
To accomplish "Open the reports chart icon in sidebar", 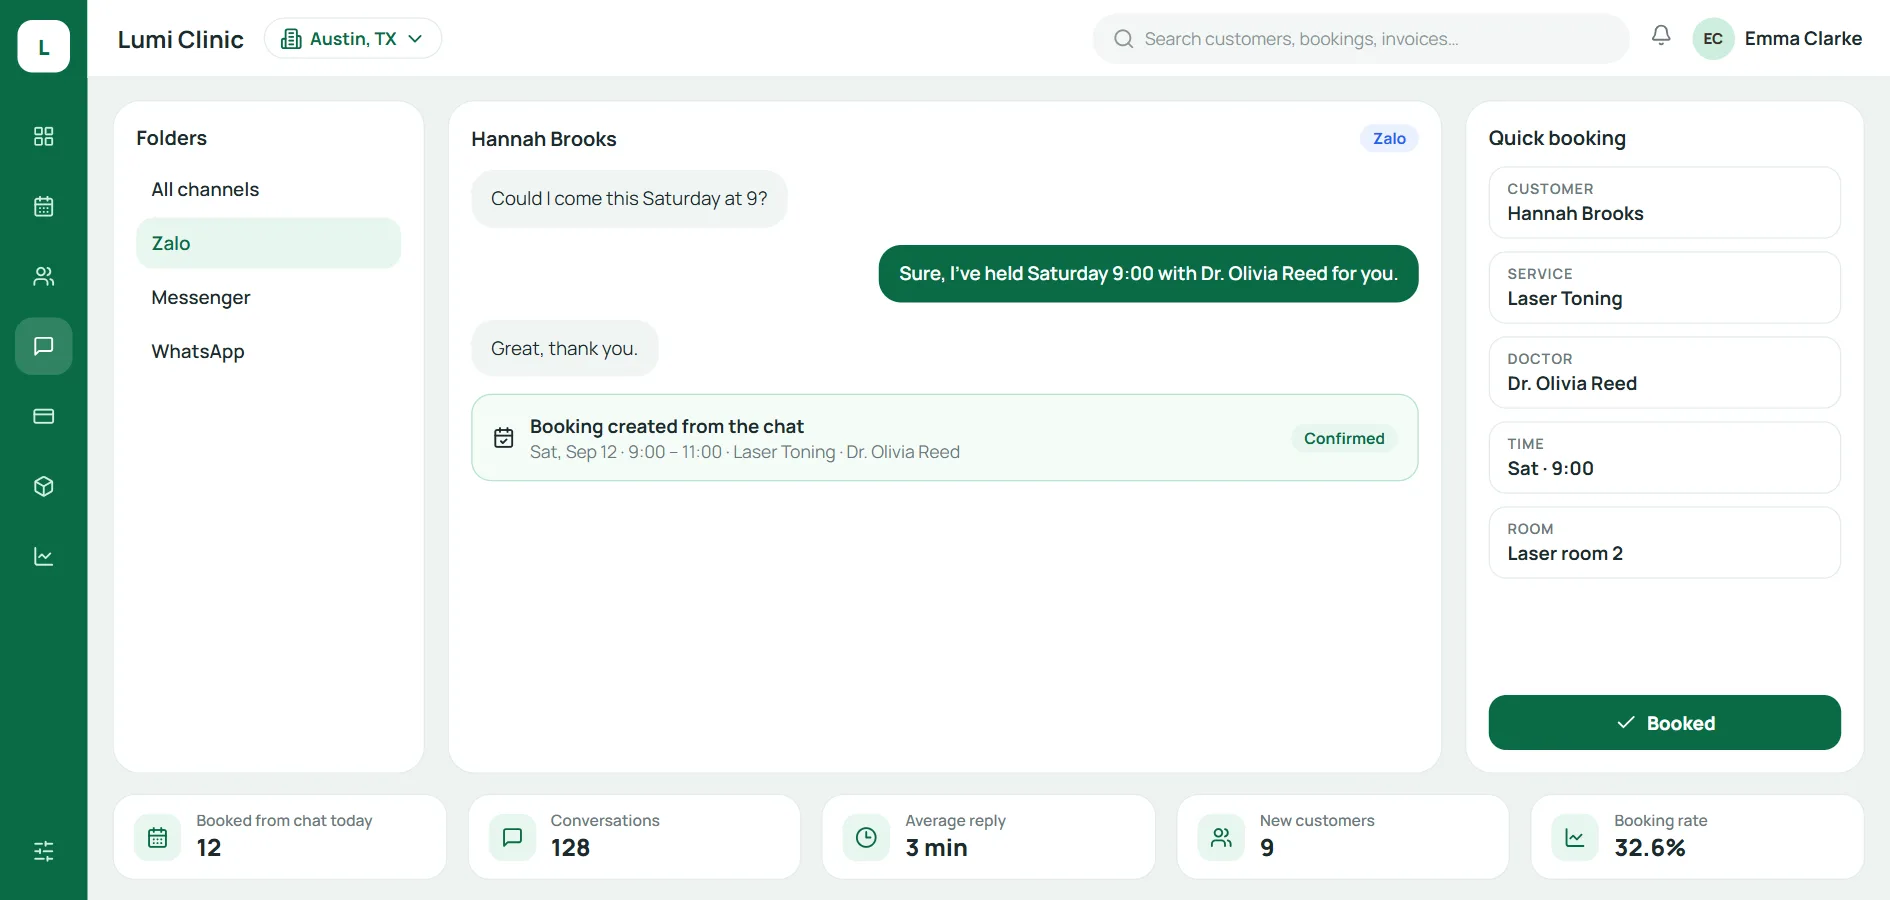I will [x=43, y=556].
